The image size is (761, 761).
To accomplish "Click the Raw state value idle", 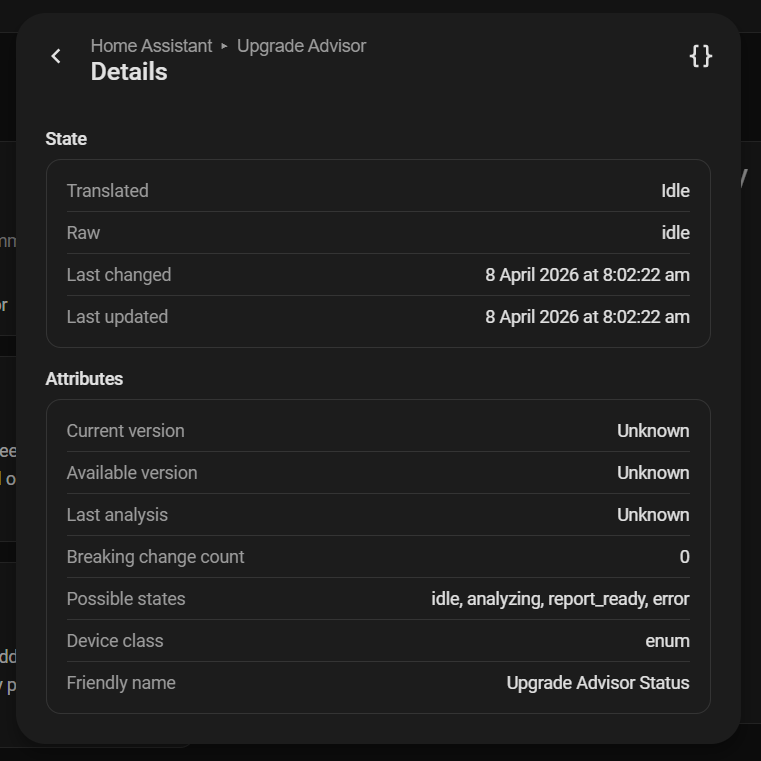I will (675, 233).
